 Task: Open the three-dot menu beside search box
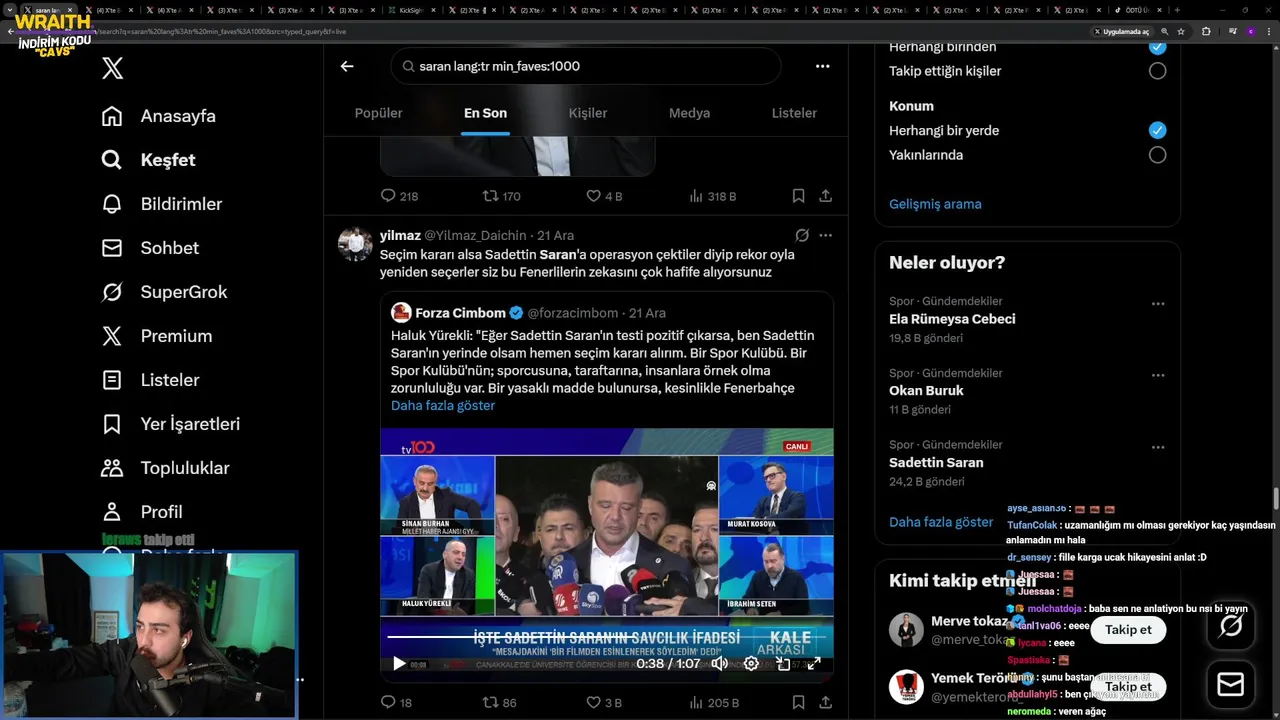pyautogui.click(x=822, y=66)
